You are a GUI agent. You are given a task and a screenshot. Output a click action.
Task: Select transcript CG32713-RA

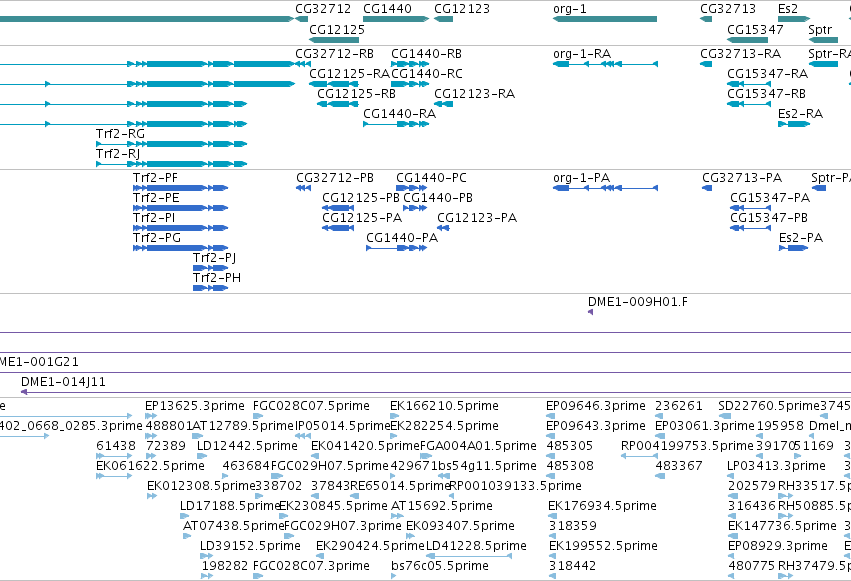click(706, 64)
